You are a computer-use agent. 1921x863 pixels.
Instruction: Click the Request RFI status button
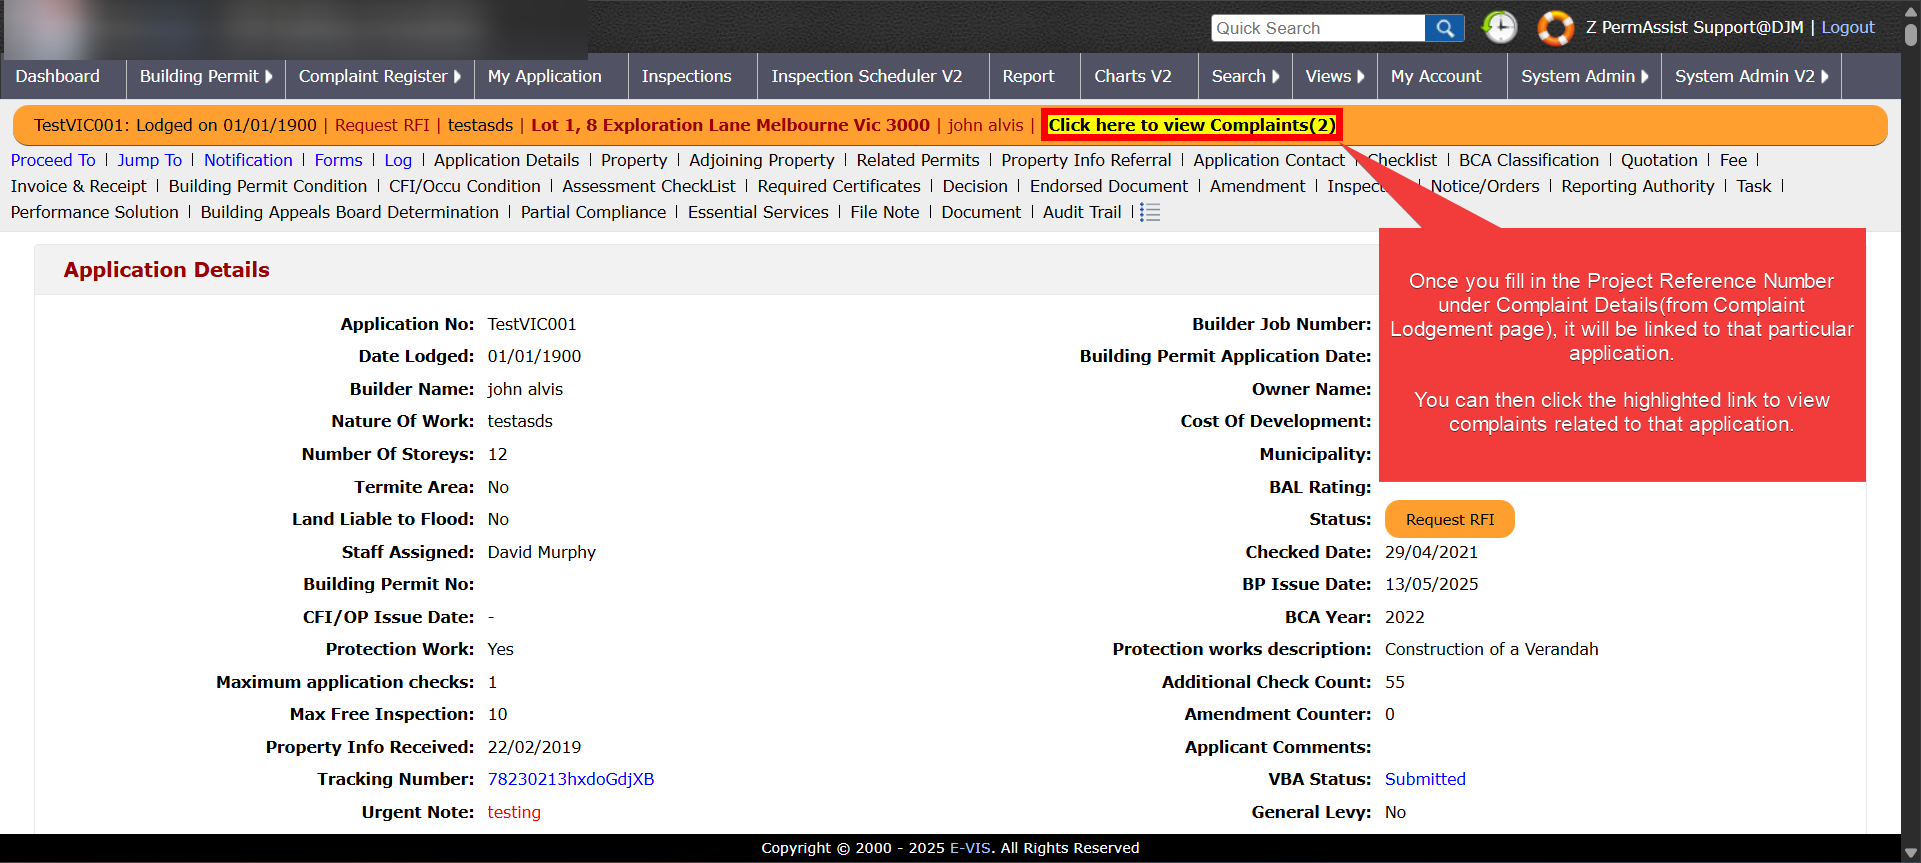[x=1449, y=519]
